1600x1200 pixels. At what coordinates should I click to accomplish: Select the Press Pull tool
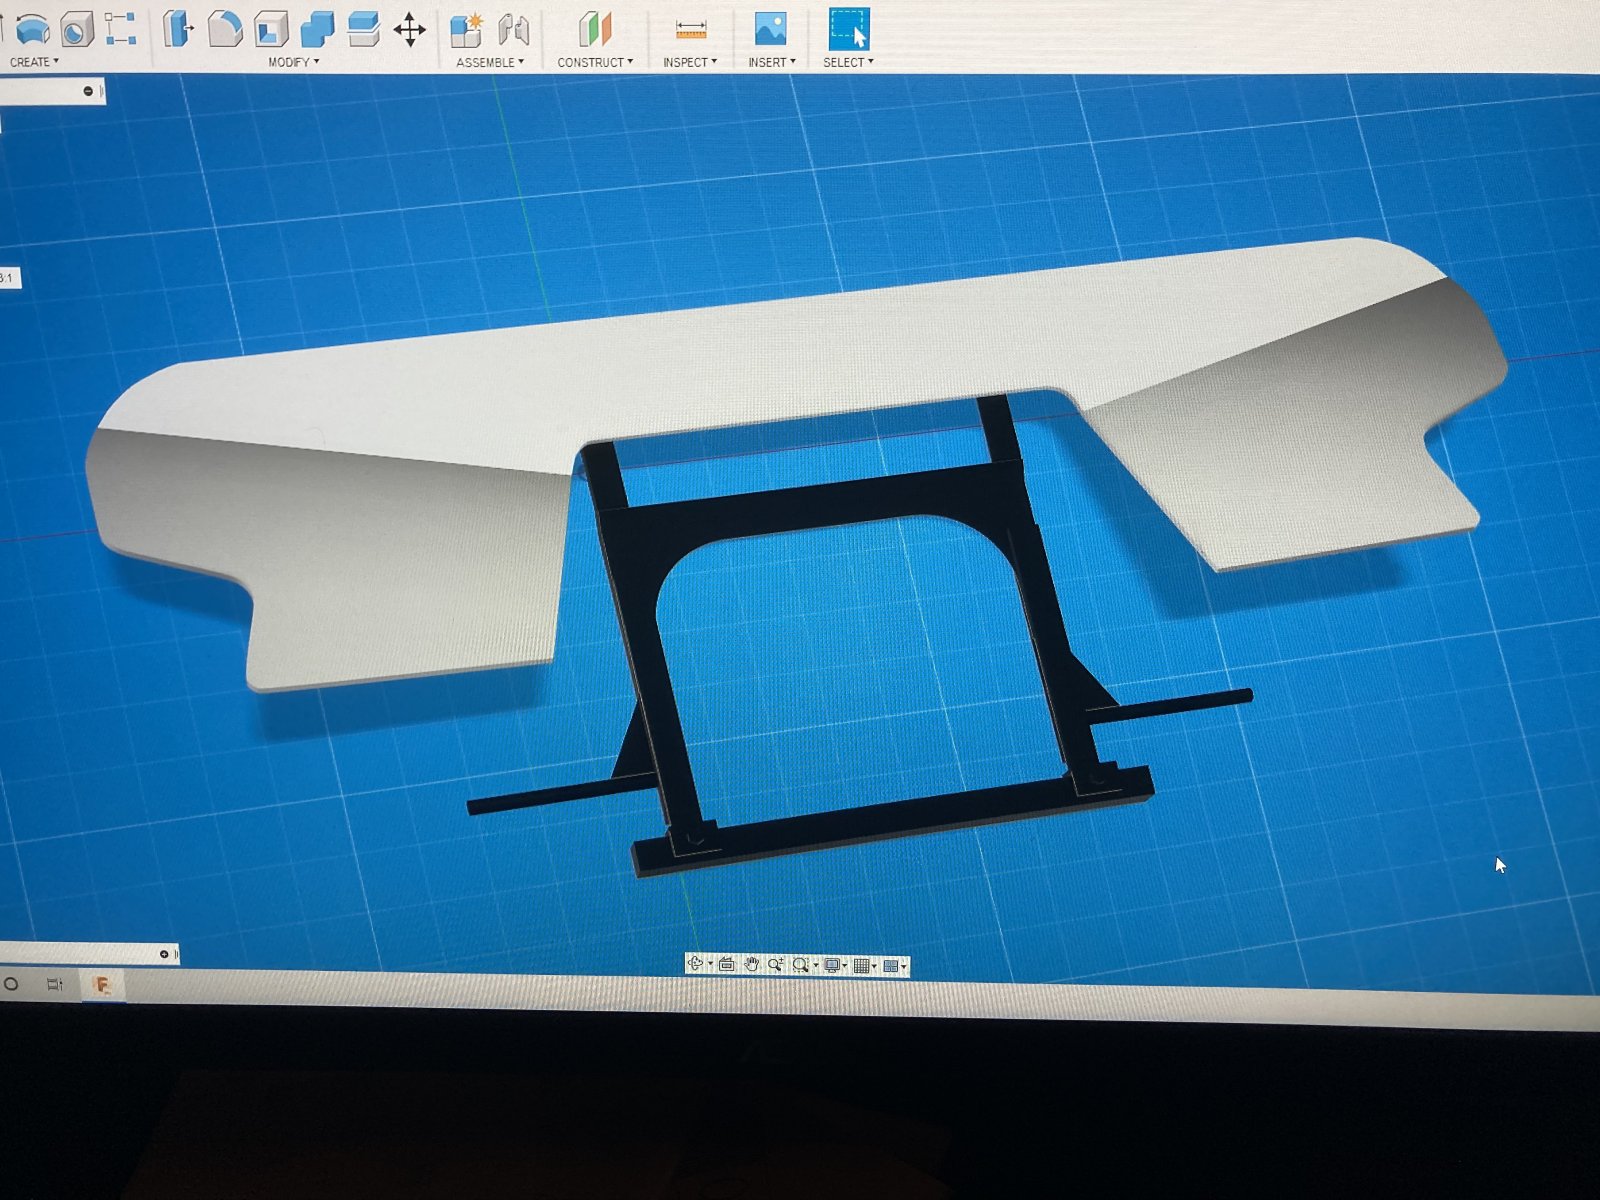178,29
